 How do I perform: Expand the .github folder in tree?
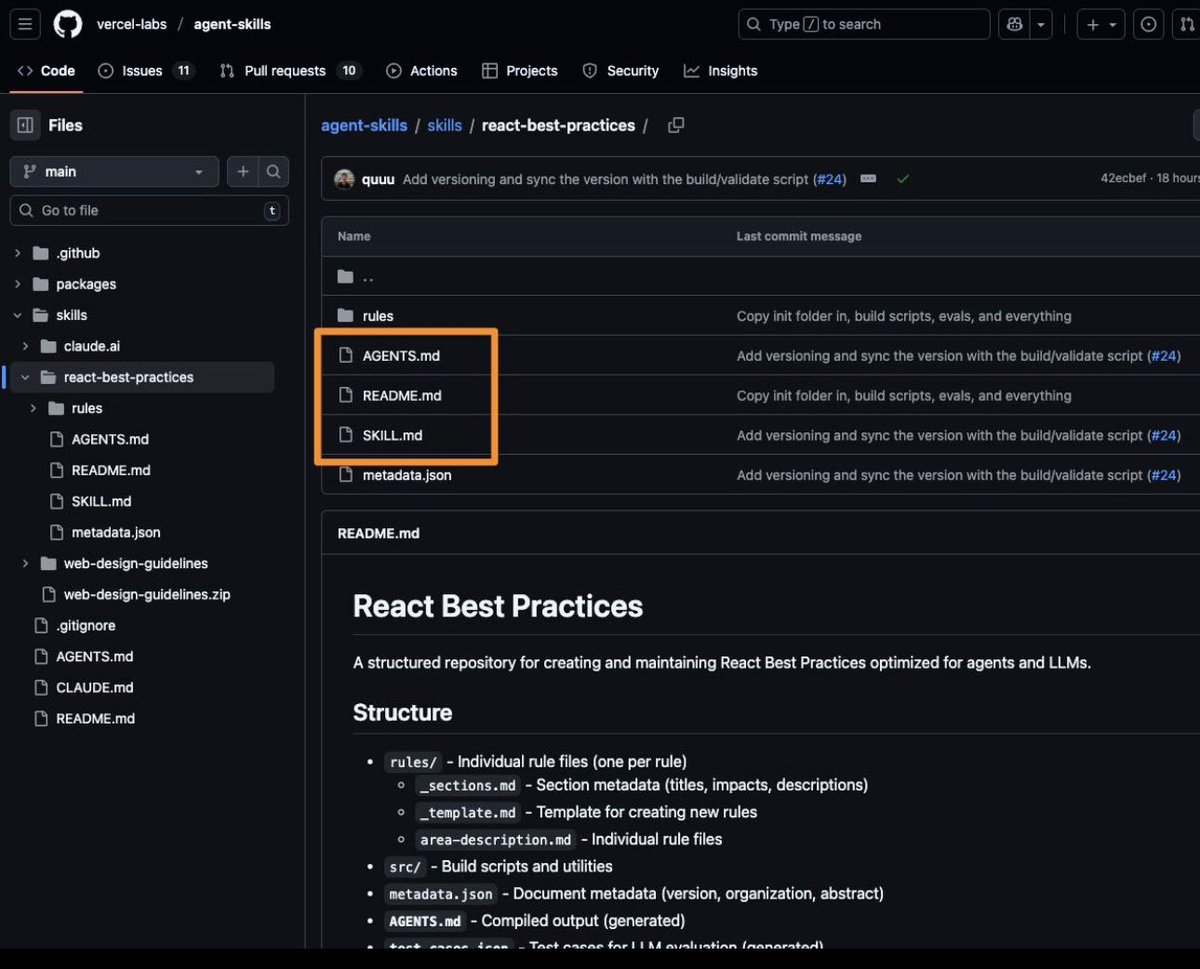[18, 253]
